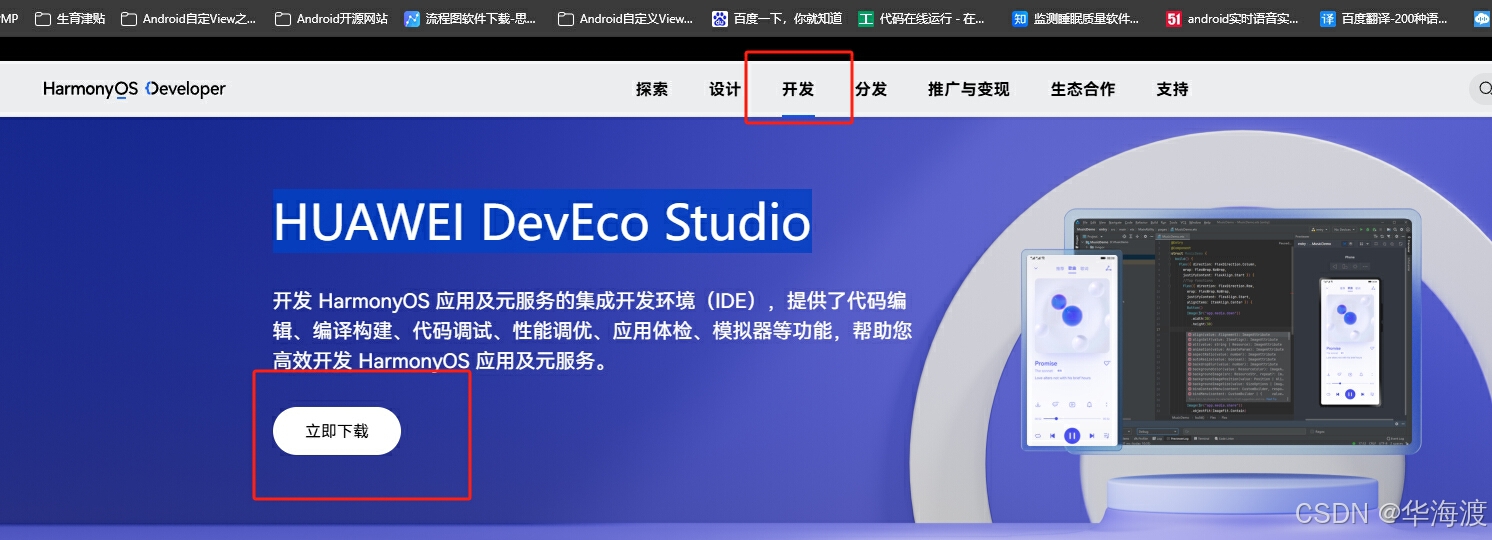Click the HarmonyOS Developer logo
Image resolution: width=1492 pixels, height=540 pixels.
click(x=134, y=89)
